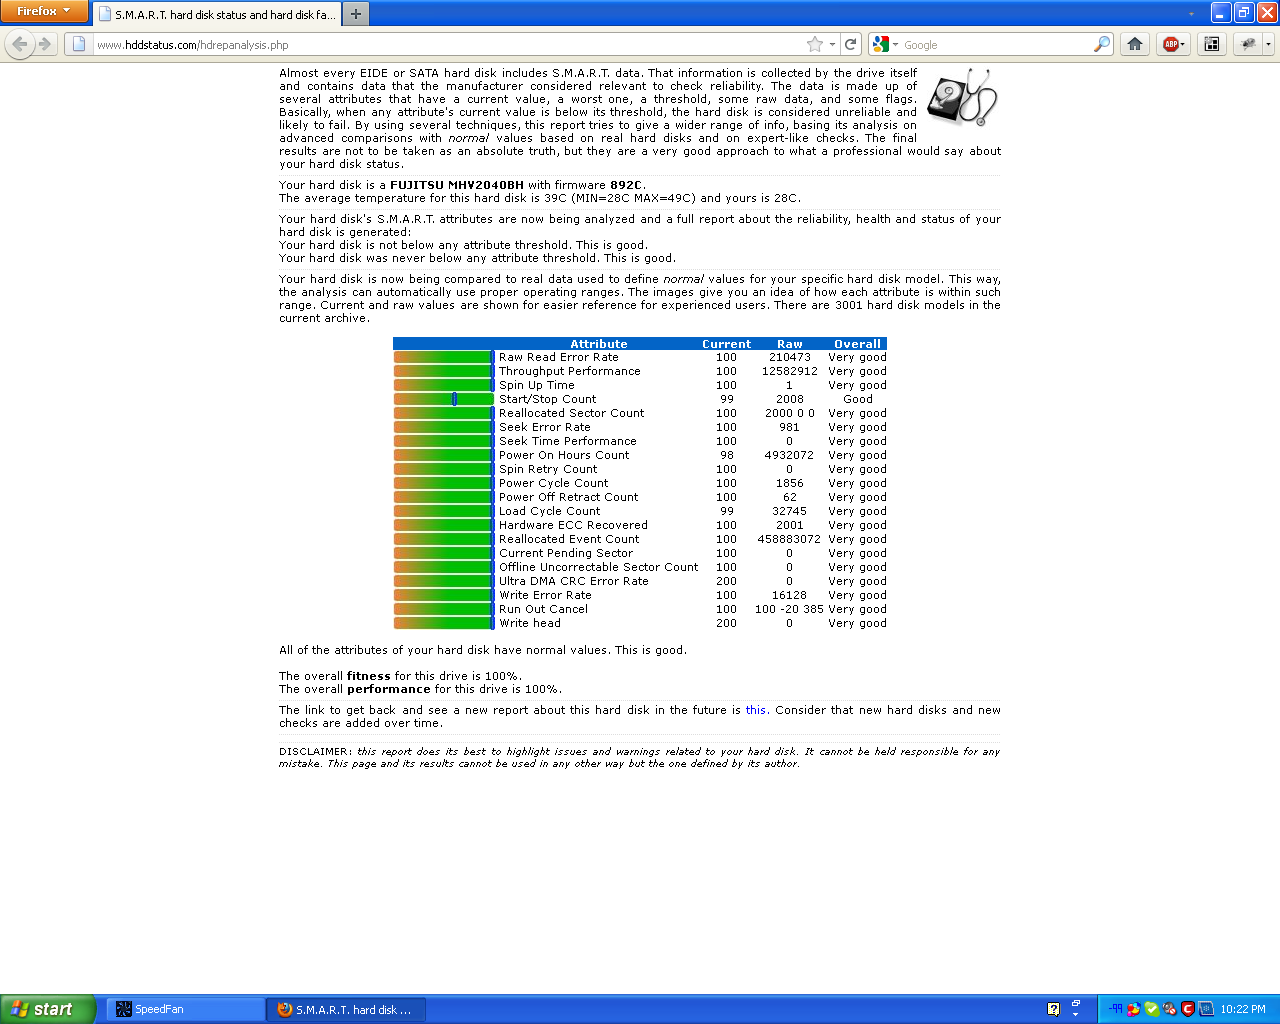Open the Firefox application menu
The width and height of the screenshot is (1280, 1024).
click(44, 11)
